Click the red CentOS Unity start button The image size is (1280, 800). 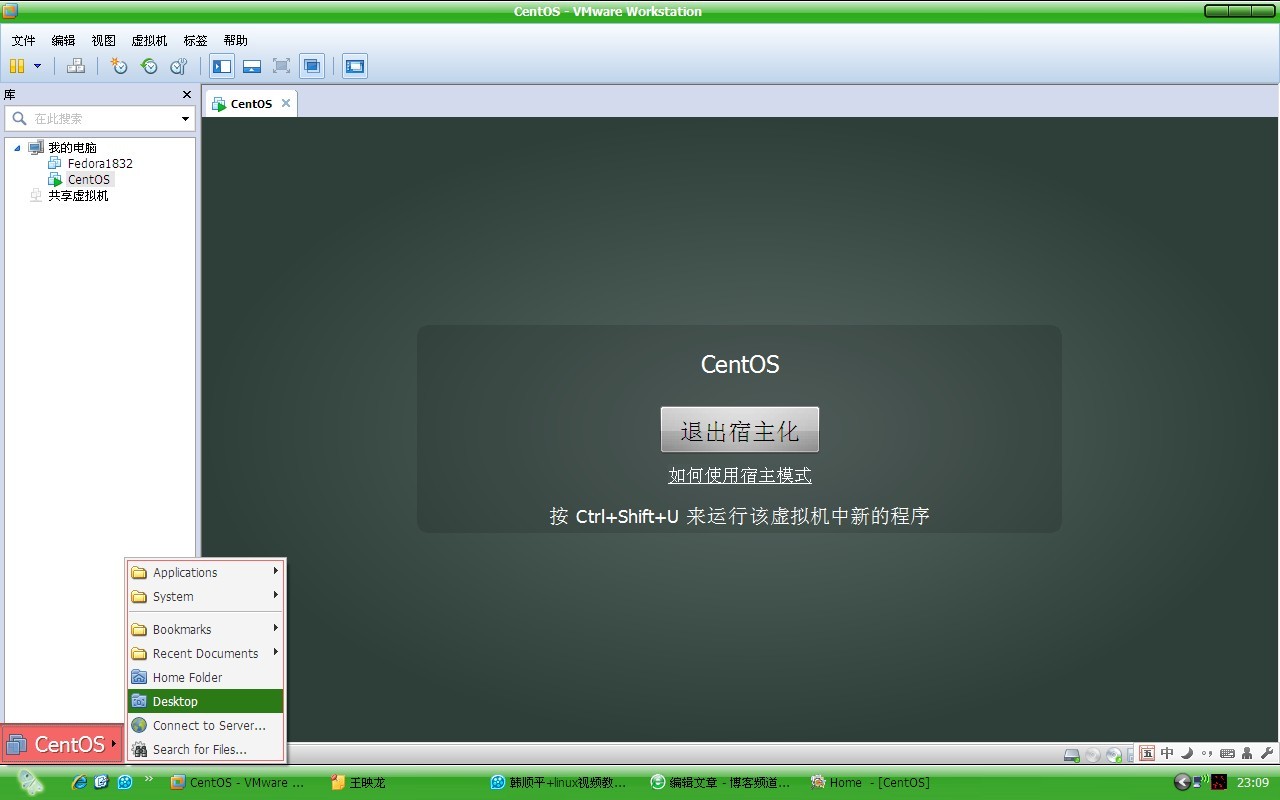(x=61, y=744)
